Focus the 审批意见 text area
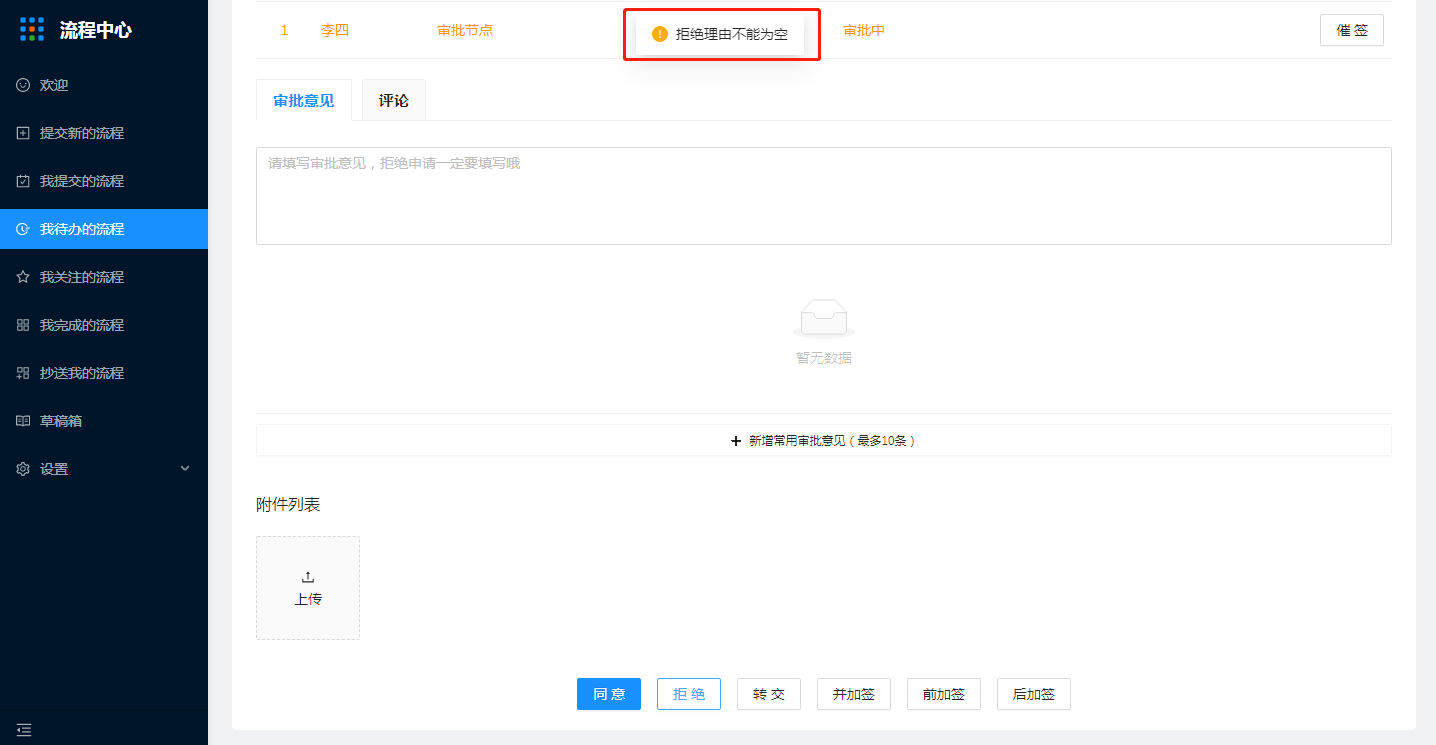Screen dimensions: 1436x745 (824, 196)
